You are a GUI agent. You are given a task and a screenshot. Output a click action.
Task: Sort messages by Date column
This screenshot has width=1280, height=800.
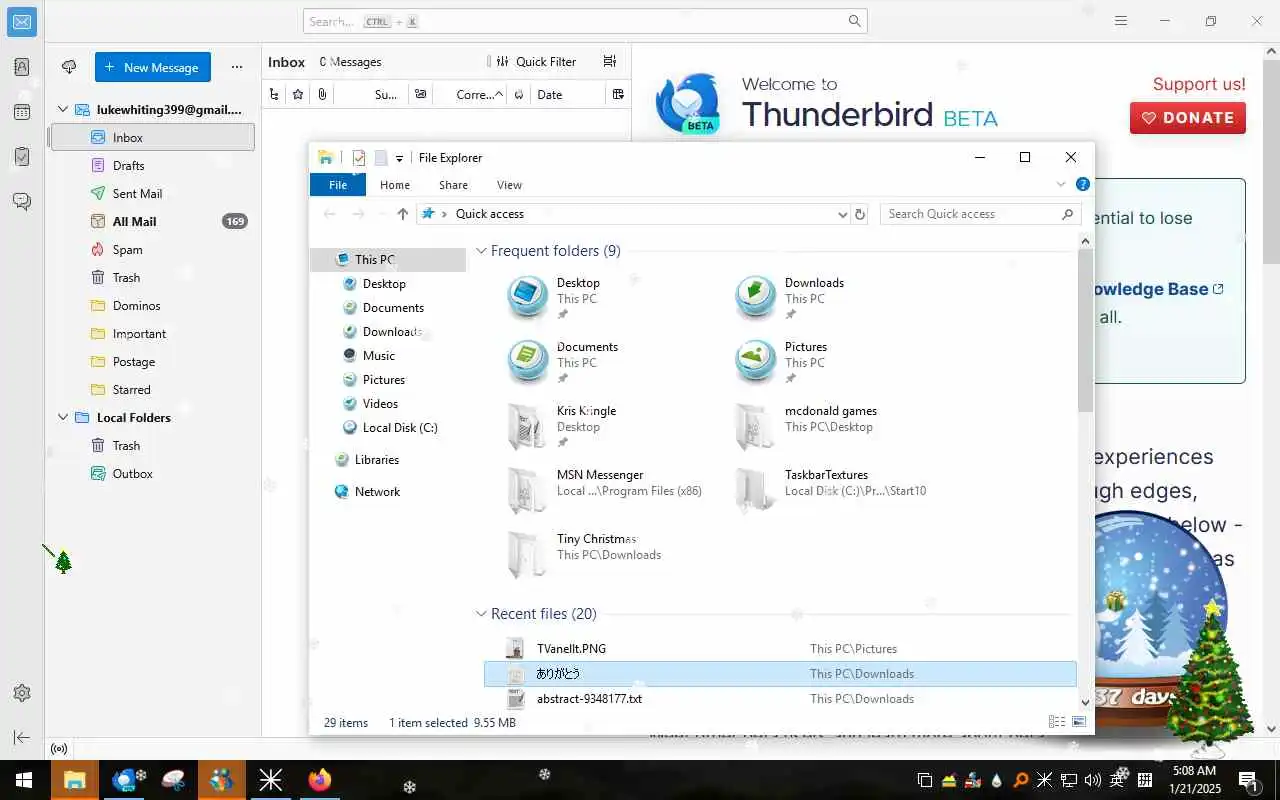[570, 94]
